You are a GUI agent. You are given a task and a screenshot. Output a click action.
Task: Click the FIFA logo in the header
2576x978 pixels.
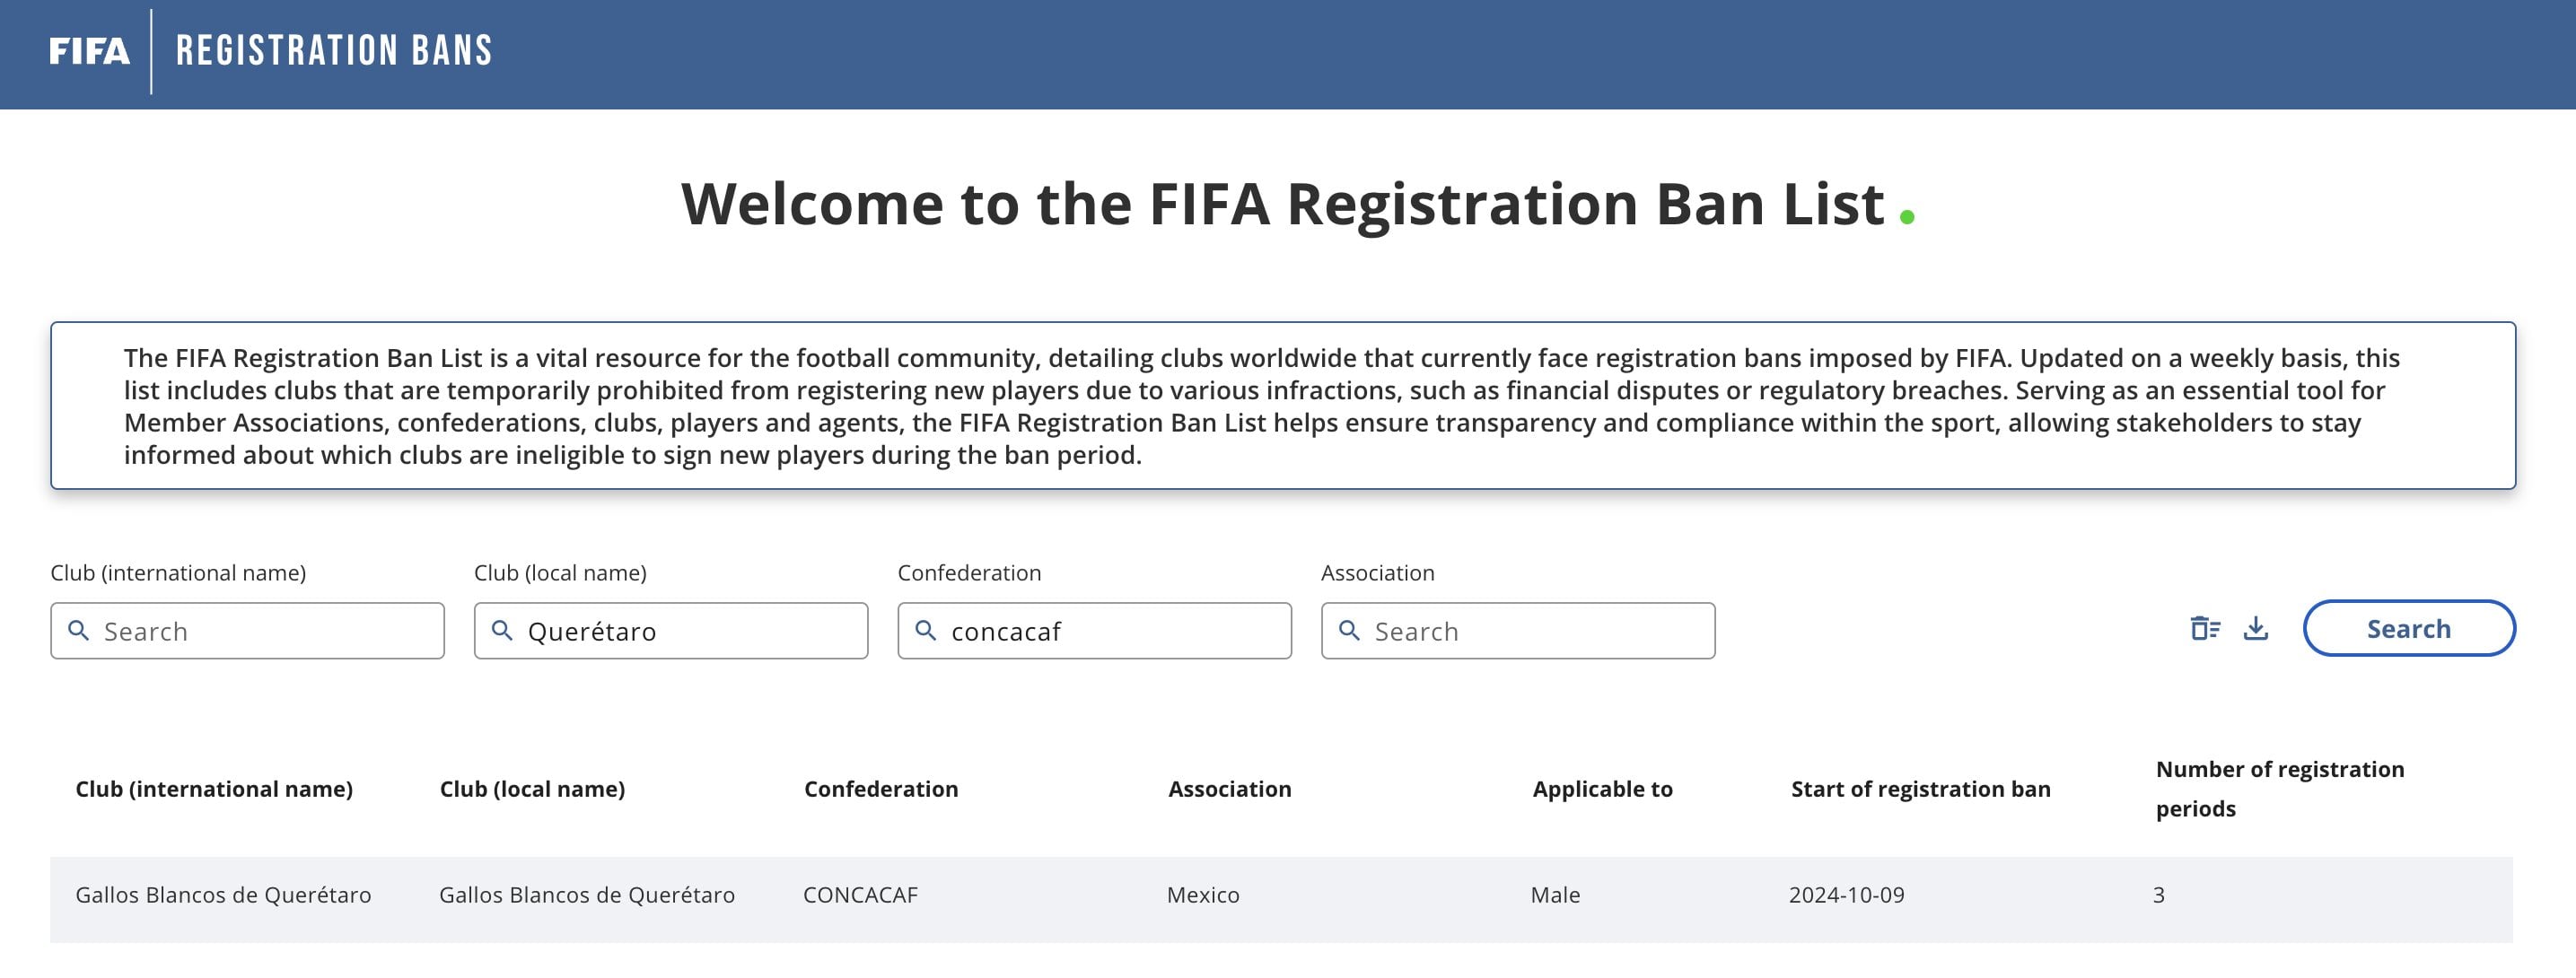[89, 51]
